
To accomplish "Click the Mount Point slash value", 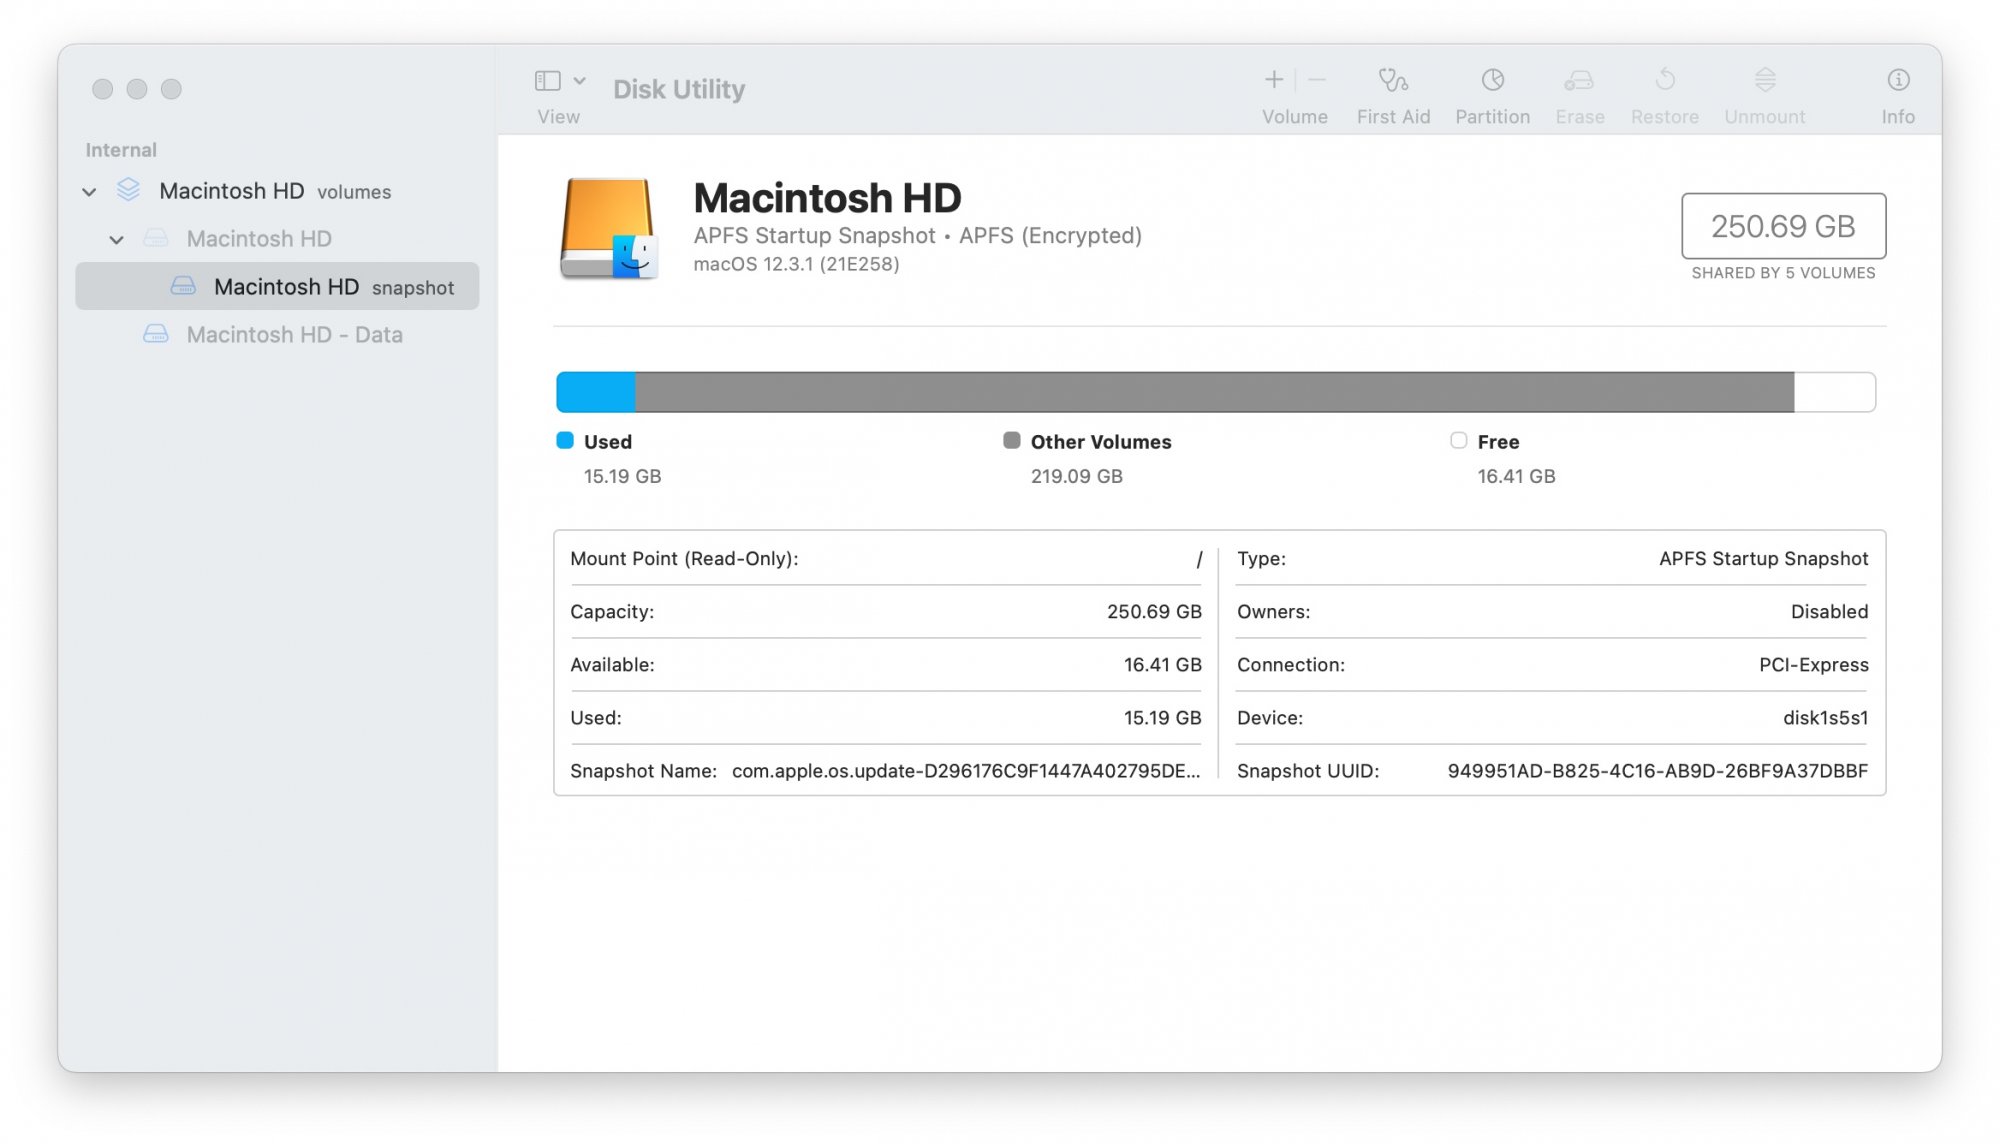I will tap(1199, 559).
